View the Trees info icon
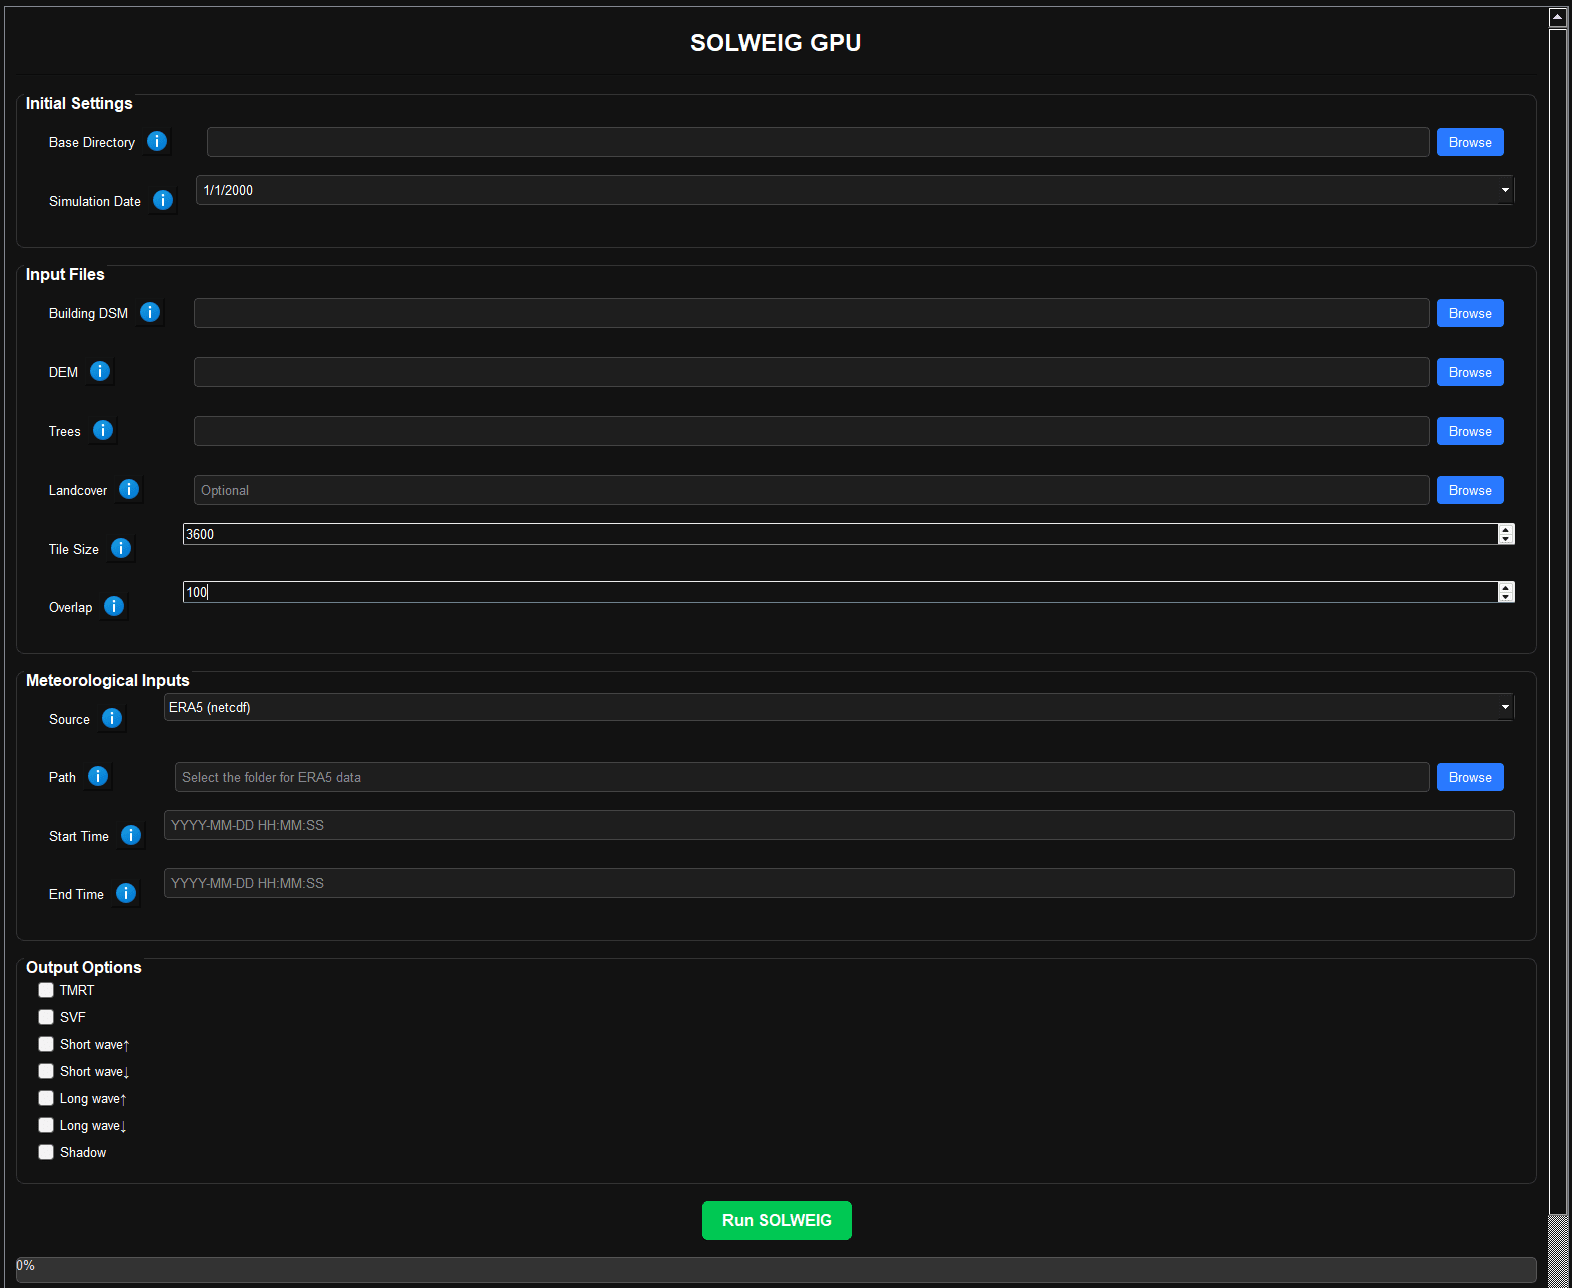The width and height of the screenshot is (1572, 1288). [103, 430]
